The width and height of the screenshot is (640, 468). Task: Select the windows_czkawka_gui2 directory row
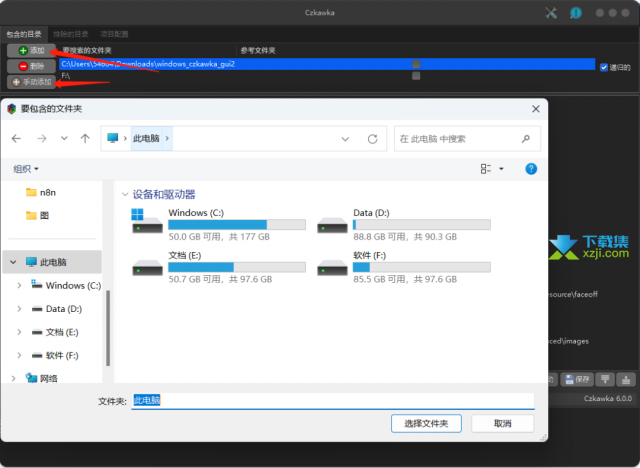click(x=327, y=64)
